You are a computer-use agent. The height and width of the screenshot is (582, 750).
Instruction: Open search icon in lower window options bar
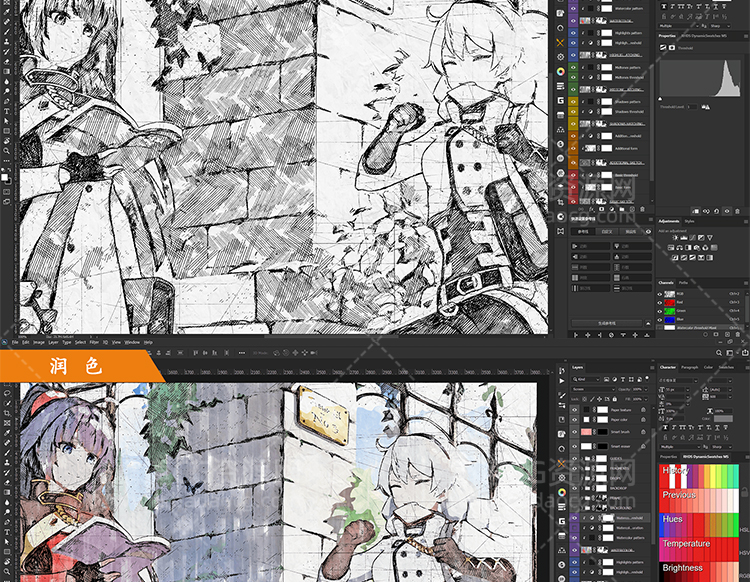[719, 352]
